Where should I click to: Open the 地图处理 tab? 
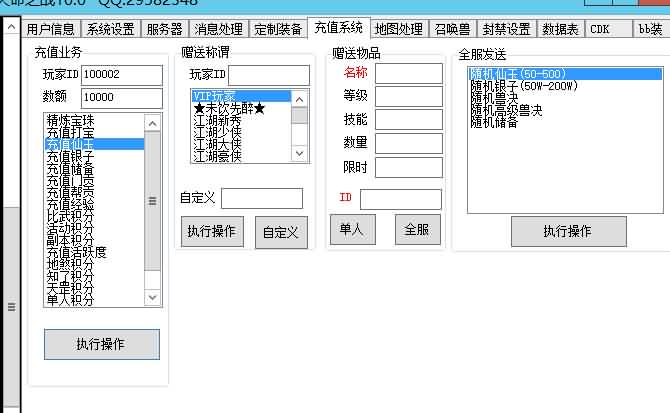click(x=399, y=29)
